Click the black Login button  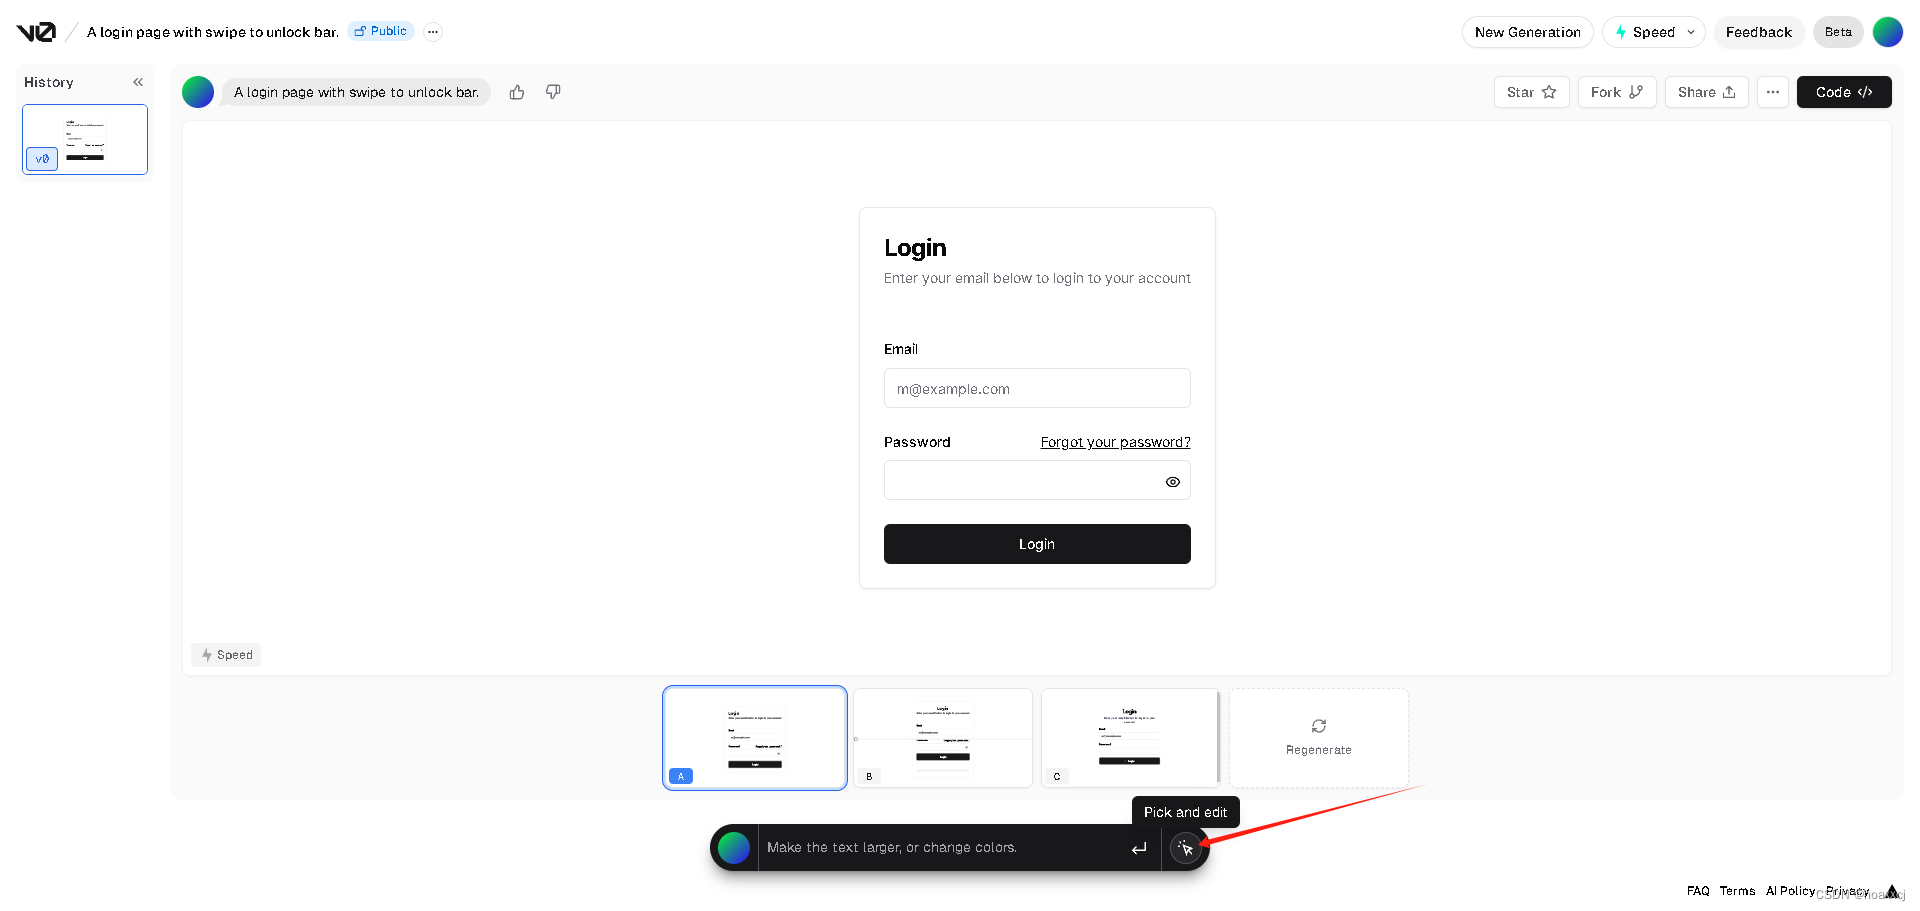tap(1037, 544)
